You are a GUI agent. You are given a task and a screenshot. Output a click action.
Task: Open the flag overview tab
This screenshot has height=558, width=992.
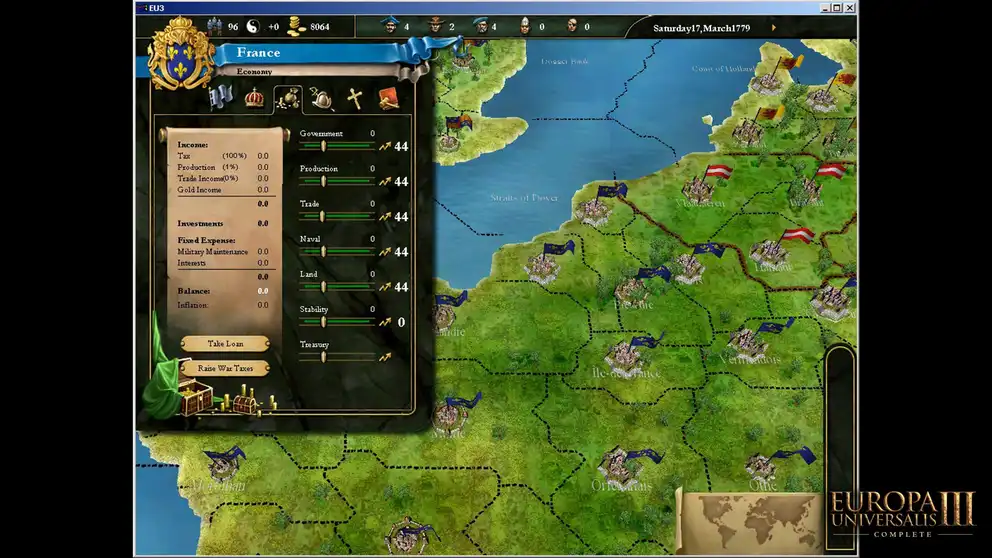(x=220, y=98)
